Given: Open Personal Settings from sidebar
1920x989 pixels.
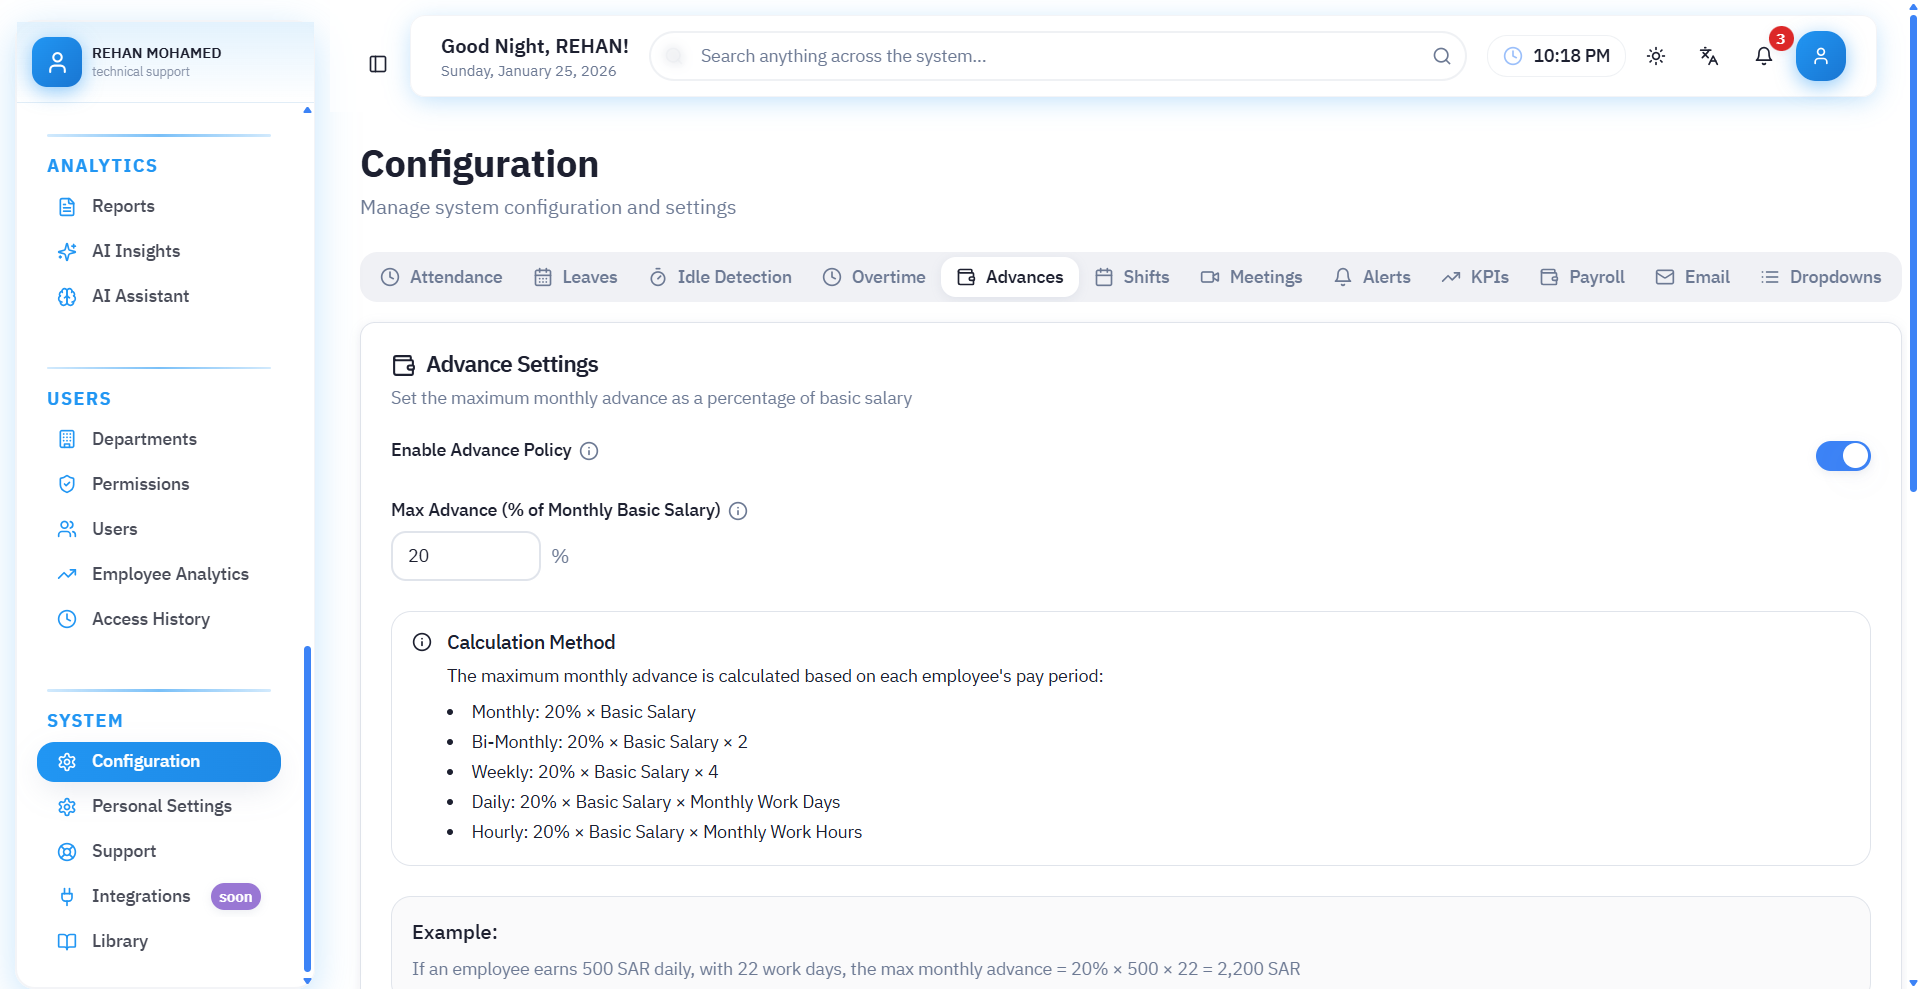Looking at the screenshot, I should pyautogui.click(x=162, y=806).
